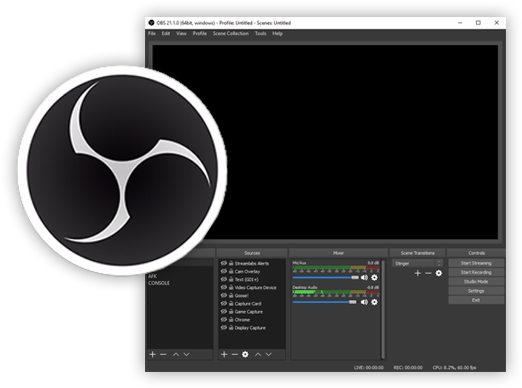Click the lock icon beside Cam Overlay
The width and height of the screenshot is (522, 388).
point(231,271)
